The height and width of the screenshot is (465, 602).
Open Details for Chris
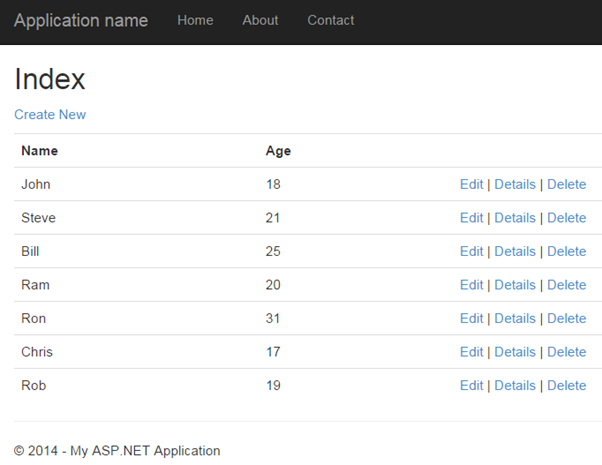coord(515,352)
